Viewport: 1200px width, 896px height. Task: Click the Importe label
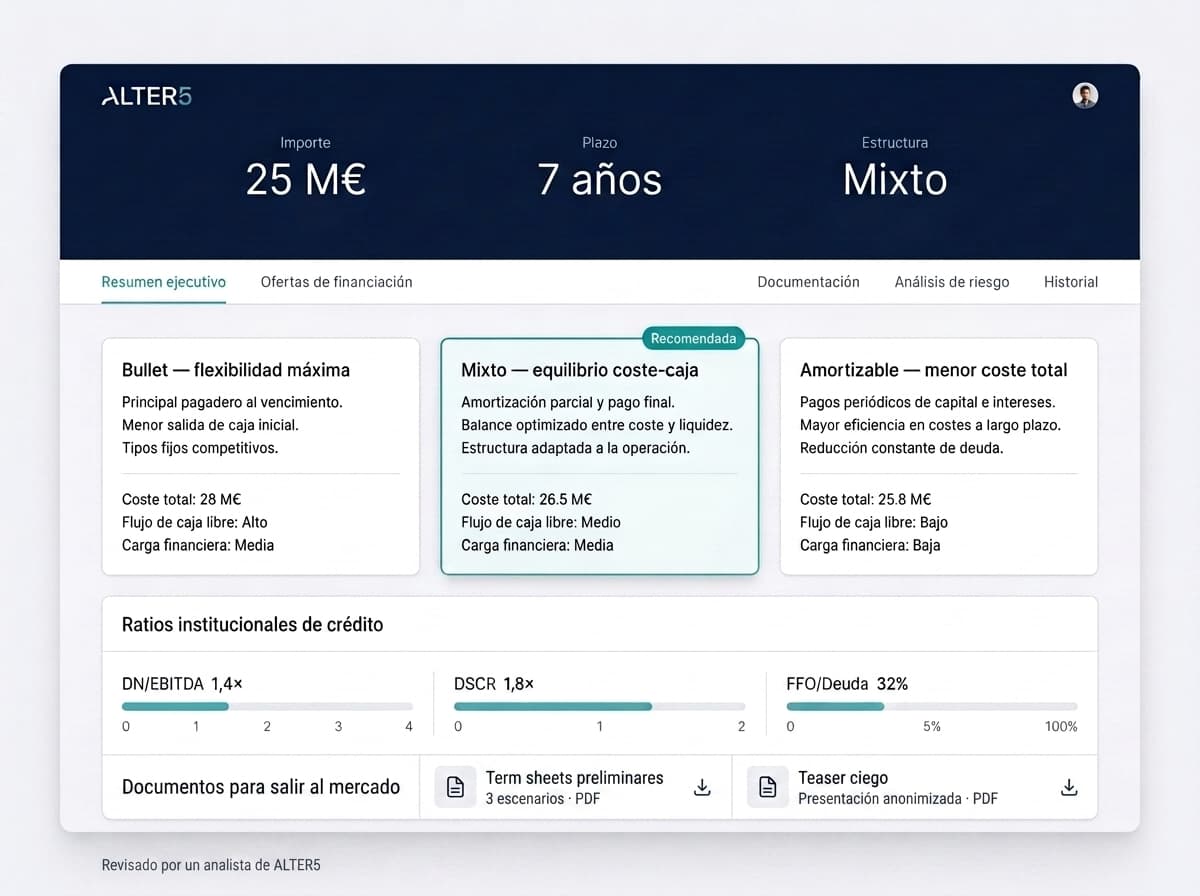pos(305,143)
